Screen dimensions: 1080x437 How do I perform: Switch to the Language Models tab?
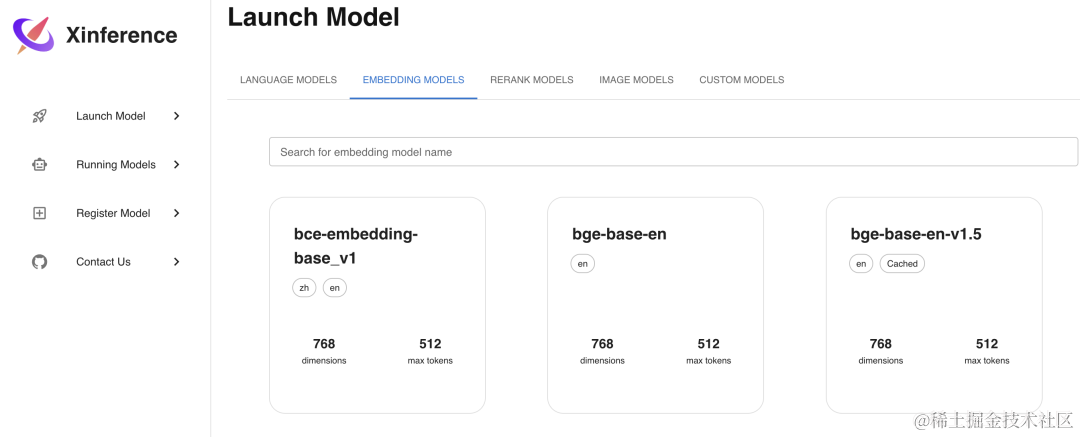pos(288,80)
